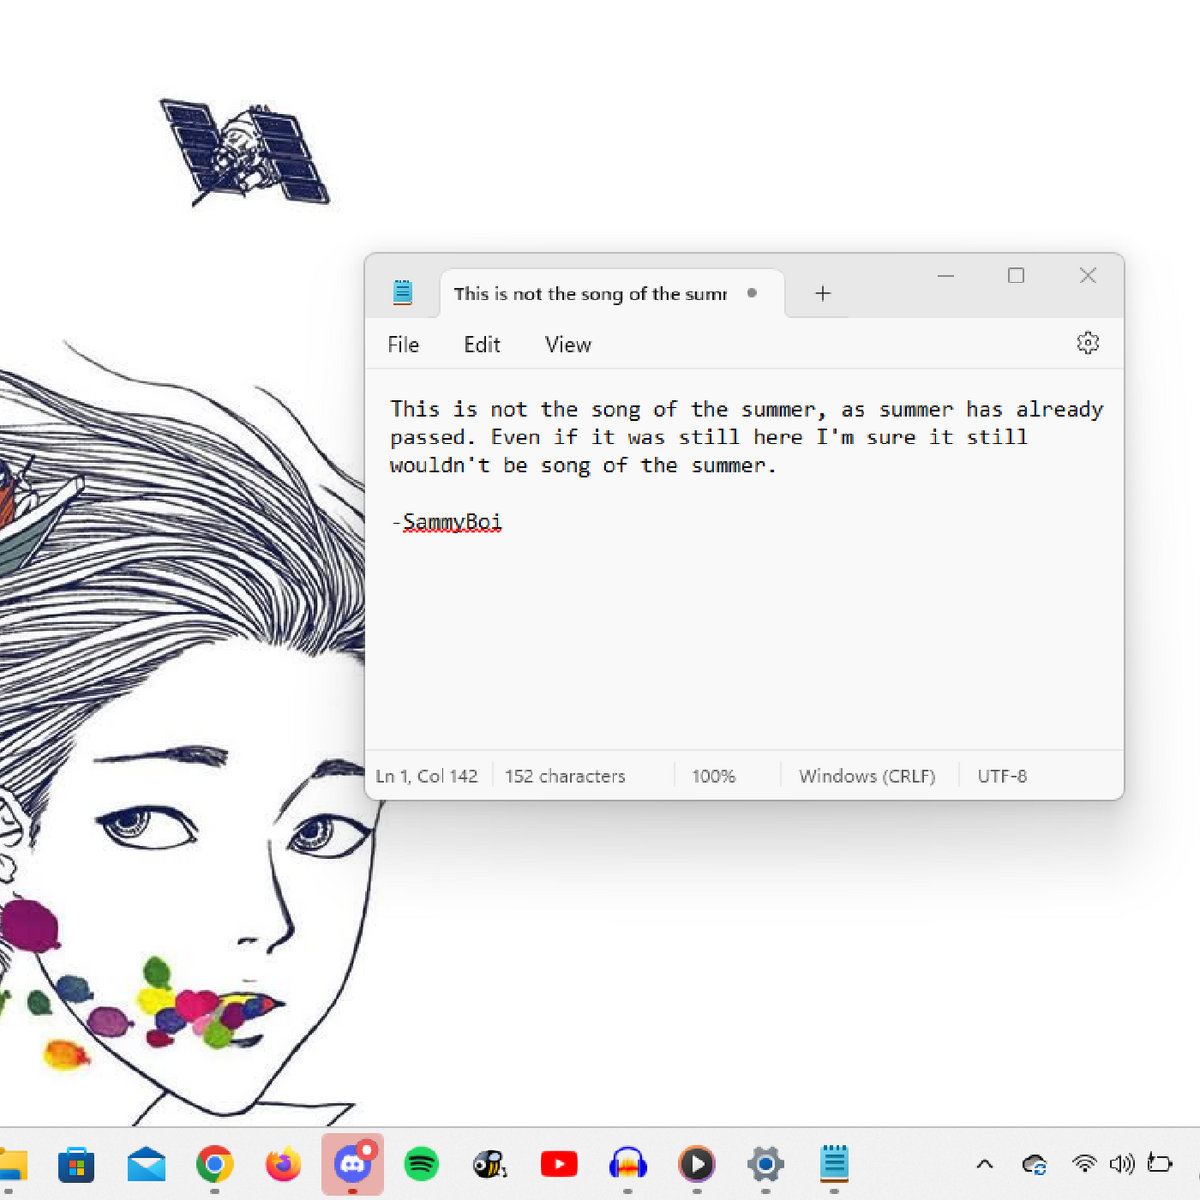Open the Discord app in the taskbar
This screenshot has height=1200, width=1200.
coord(352,1164)
